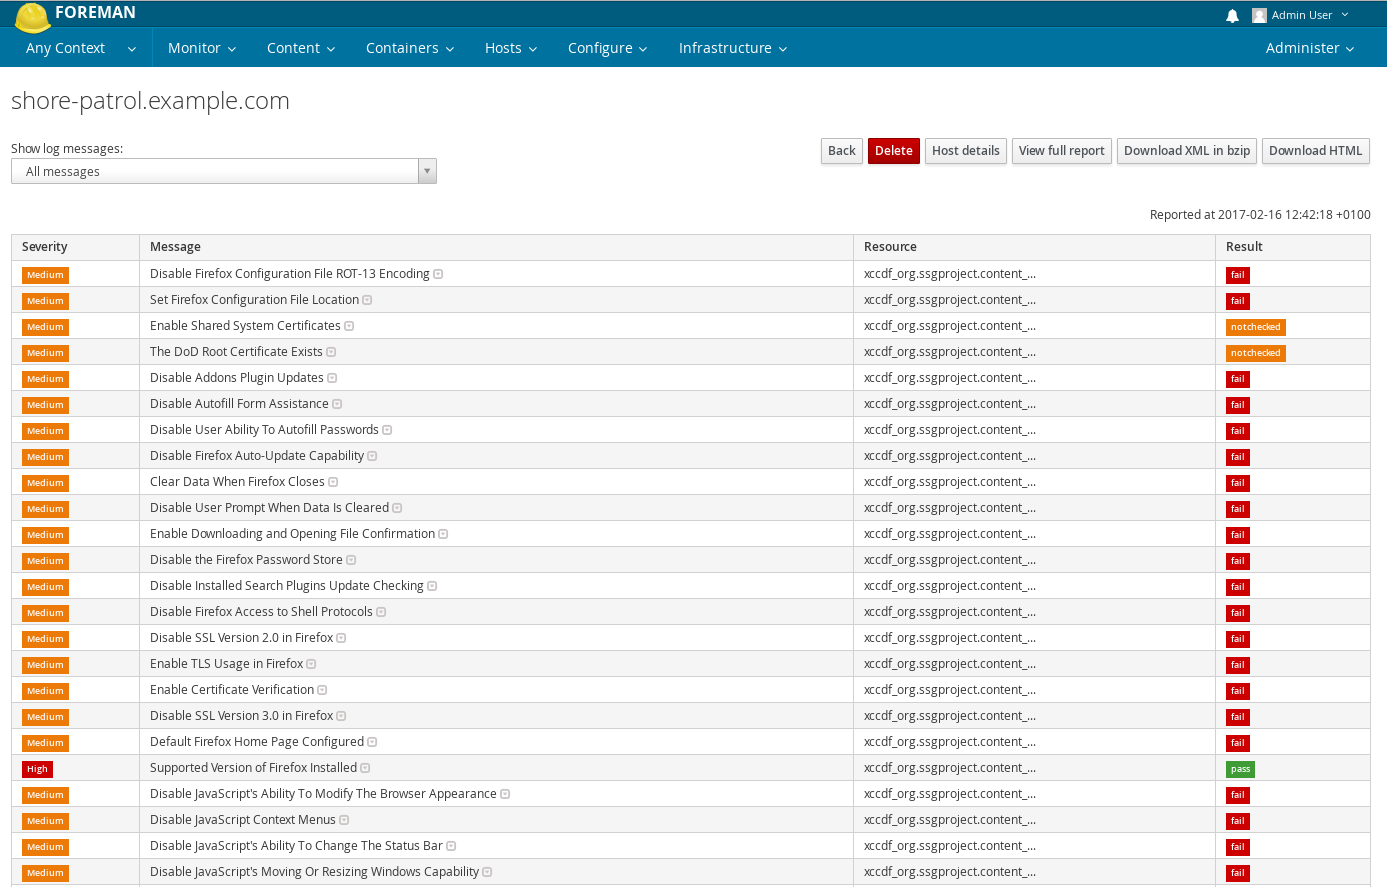The height and width of the screenshot is (887, 1387).
Task: Click the Admin User avatar icon
Action: [1259, 16]
